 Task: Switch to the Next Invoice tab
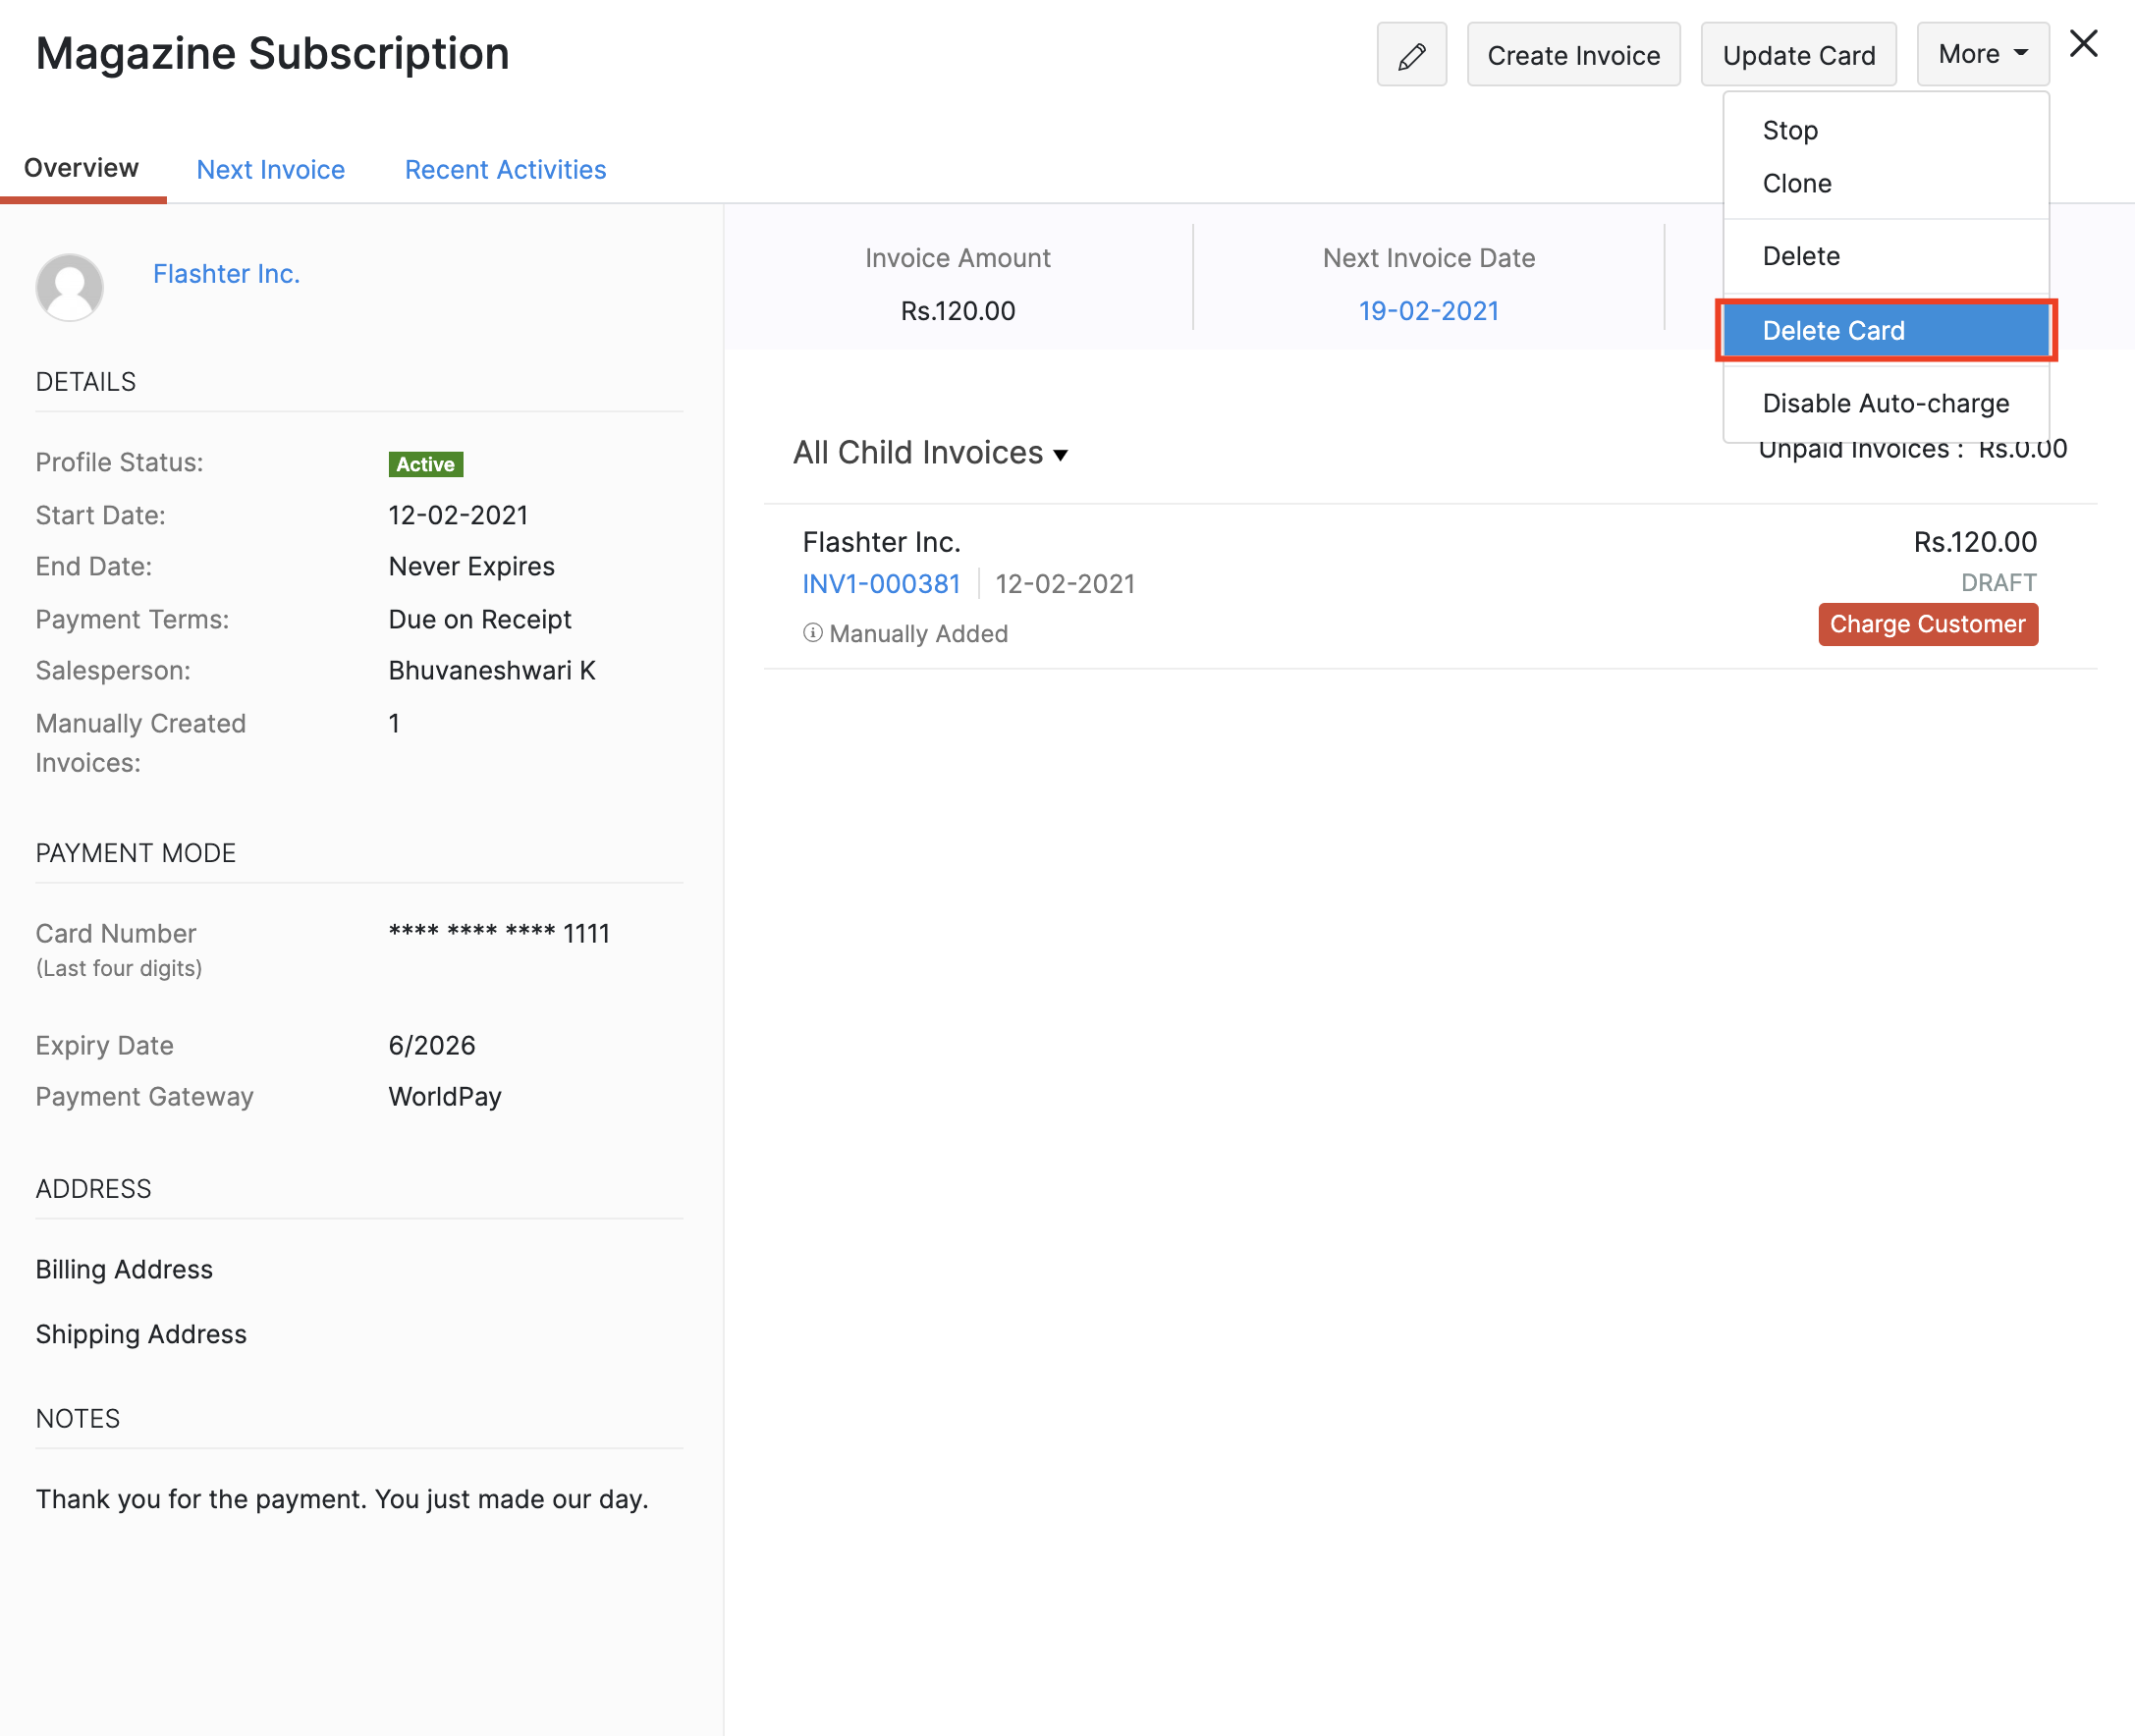(271, 170)
